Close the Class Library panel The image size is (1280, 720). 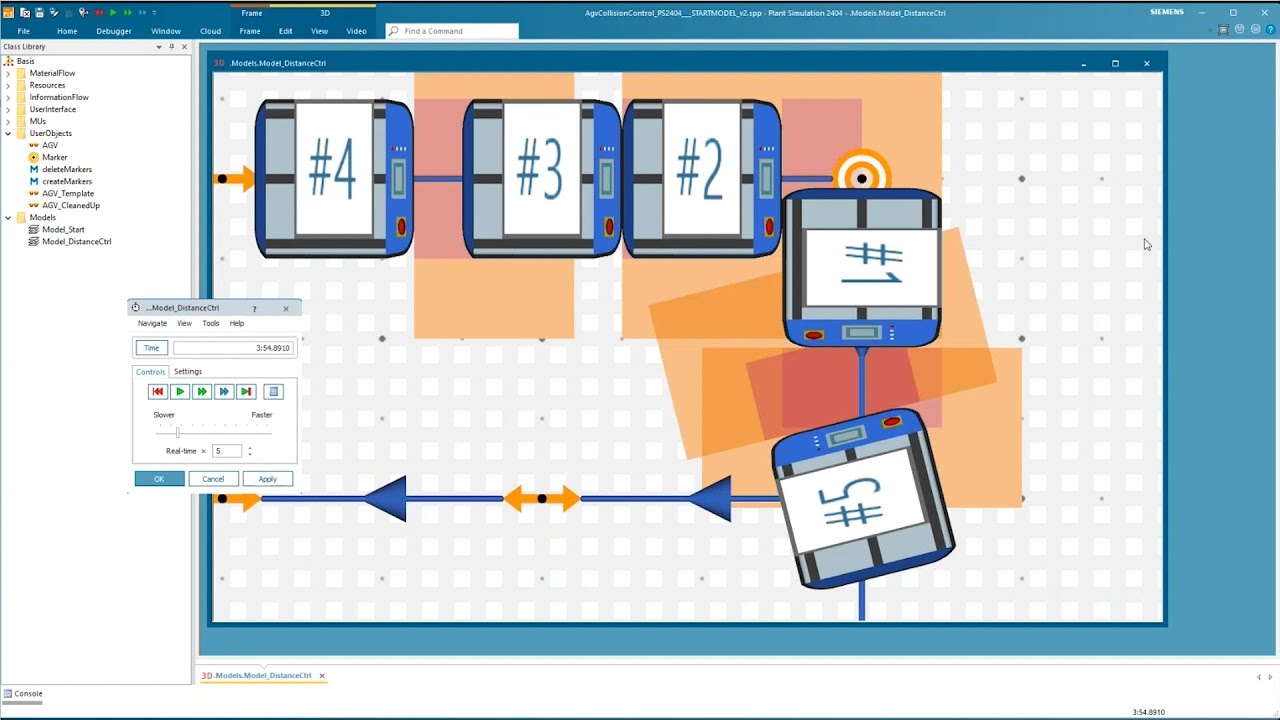184,47
